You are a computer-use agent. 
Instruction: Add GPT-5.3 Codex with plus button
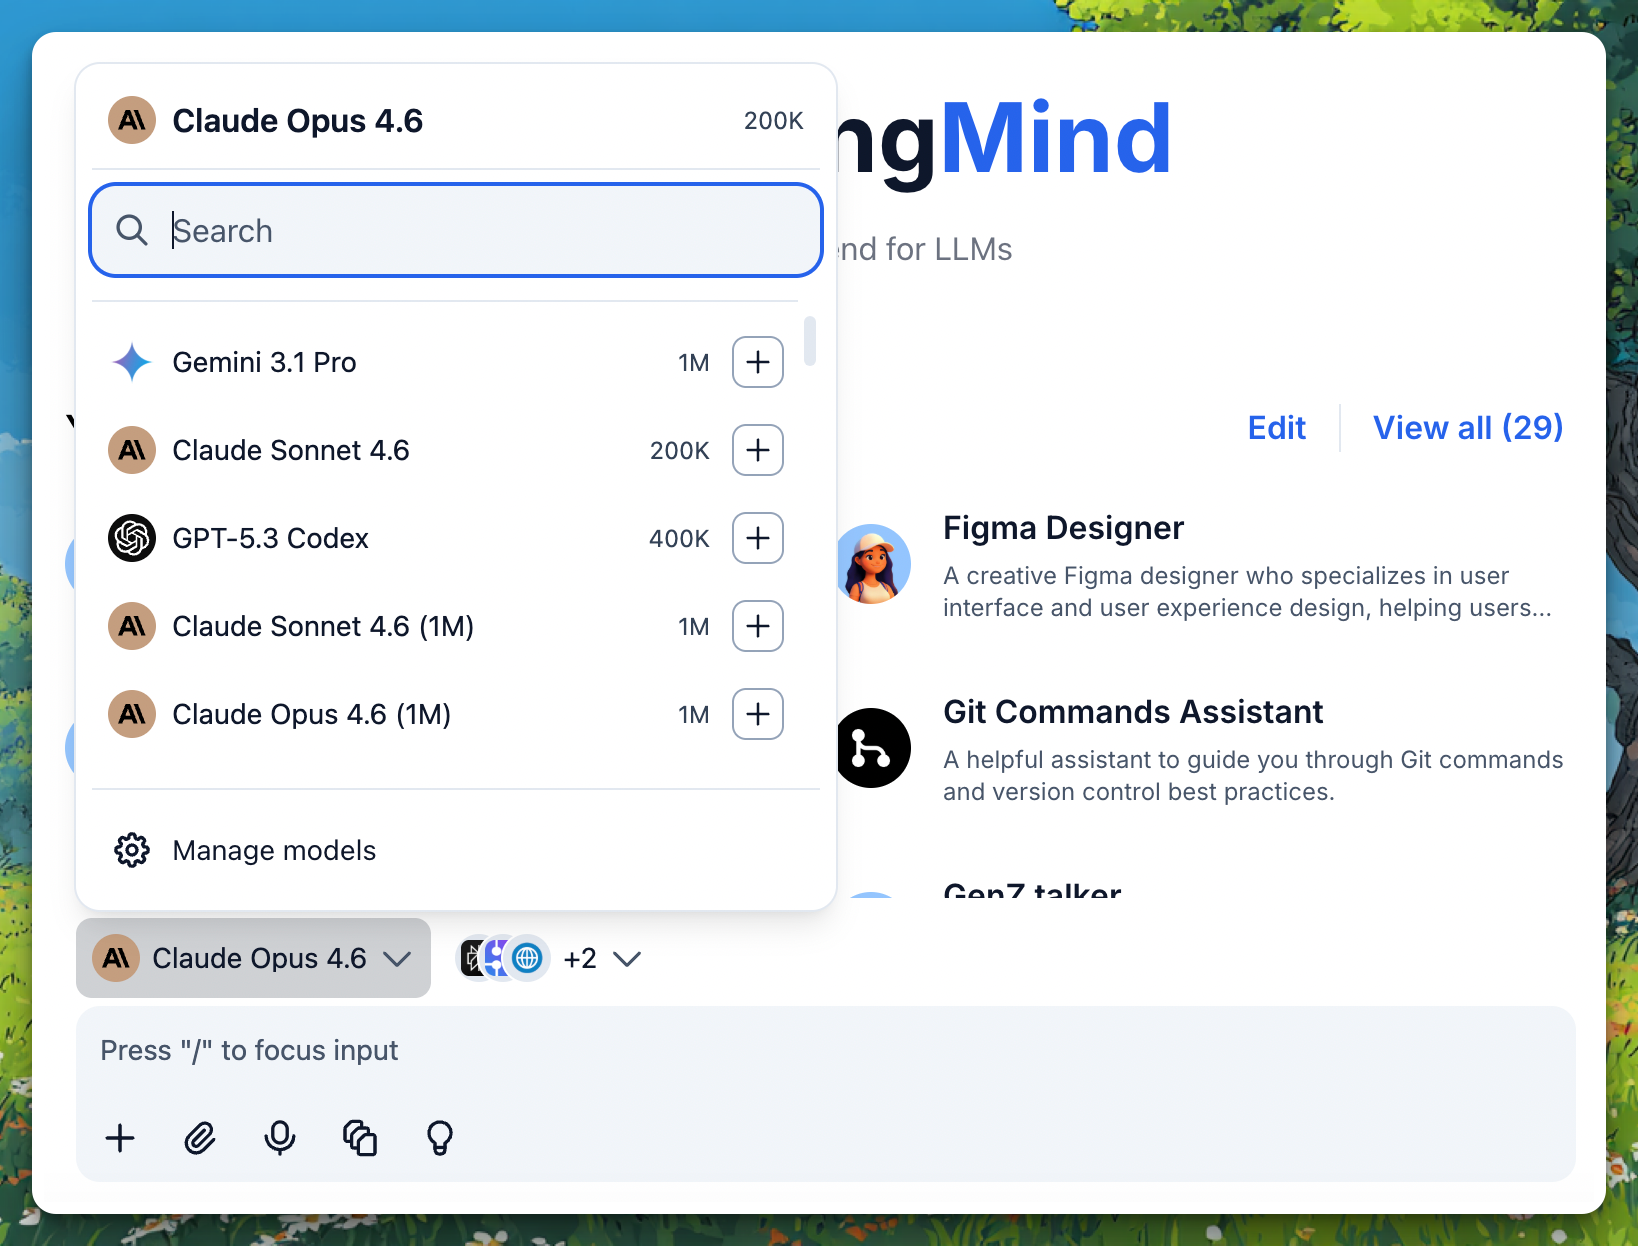[757, 538]
